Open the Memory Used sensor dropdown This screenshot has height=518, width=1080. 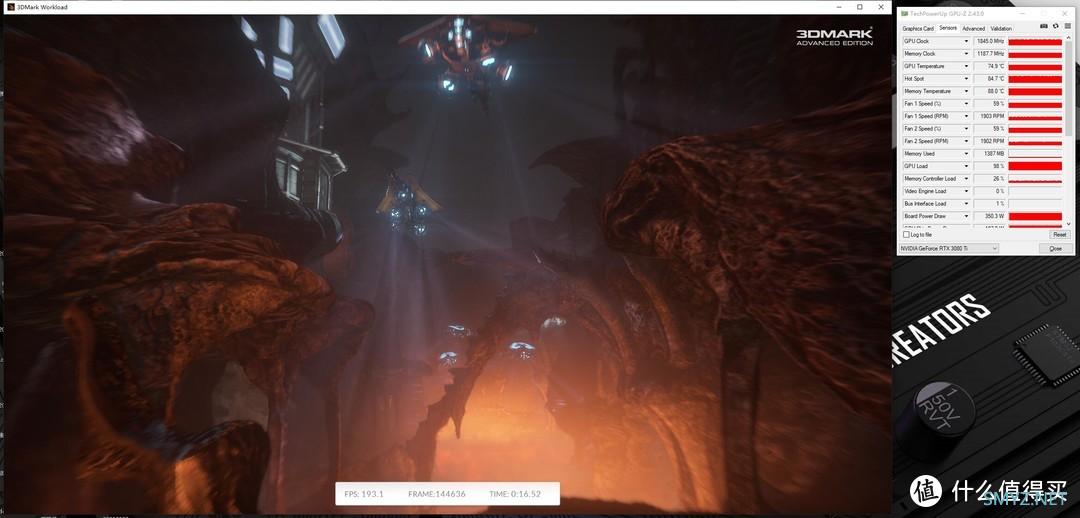(966, 154)
